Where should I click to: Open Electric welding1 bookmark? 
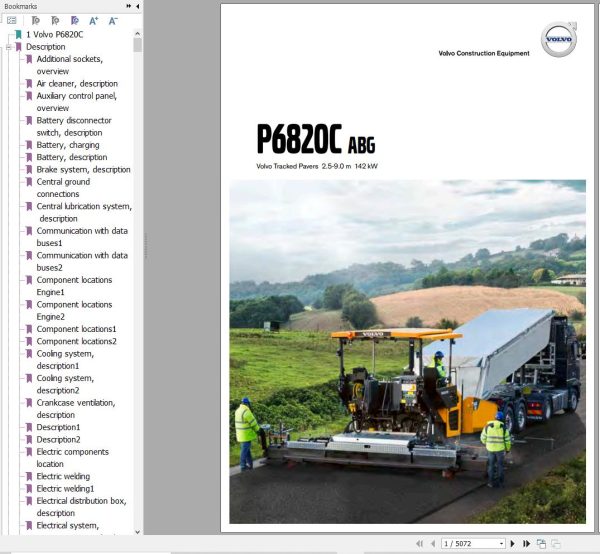[65, 488]
